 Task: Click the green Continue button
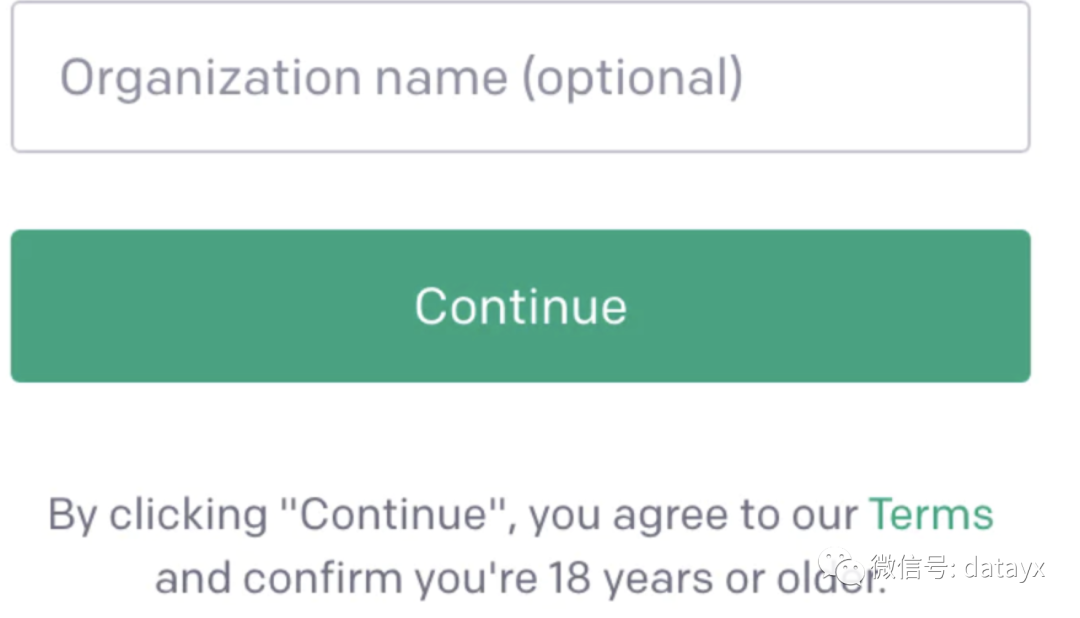pos(521,306)
